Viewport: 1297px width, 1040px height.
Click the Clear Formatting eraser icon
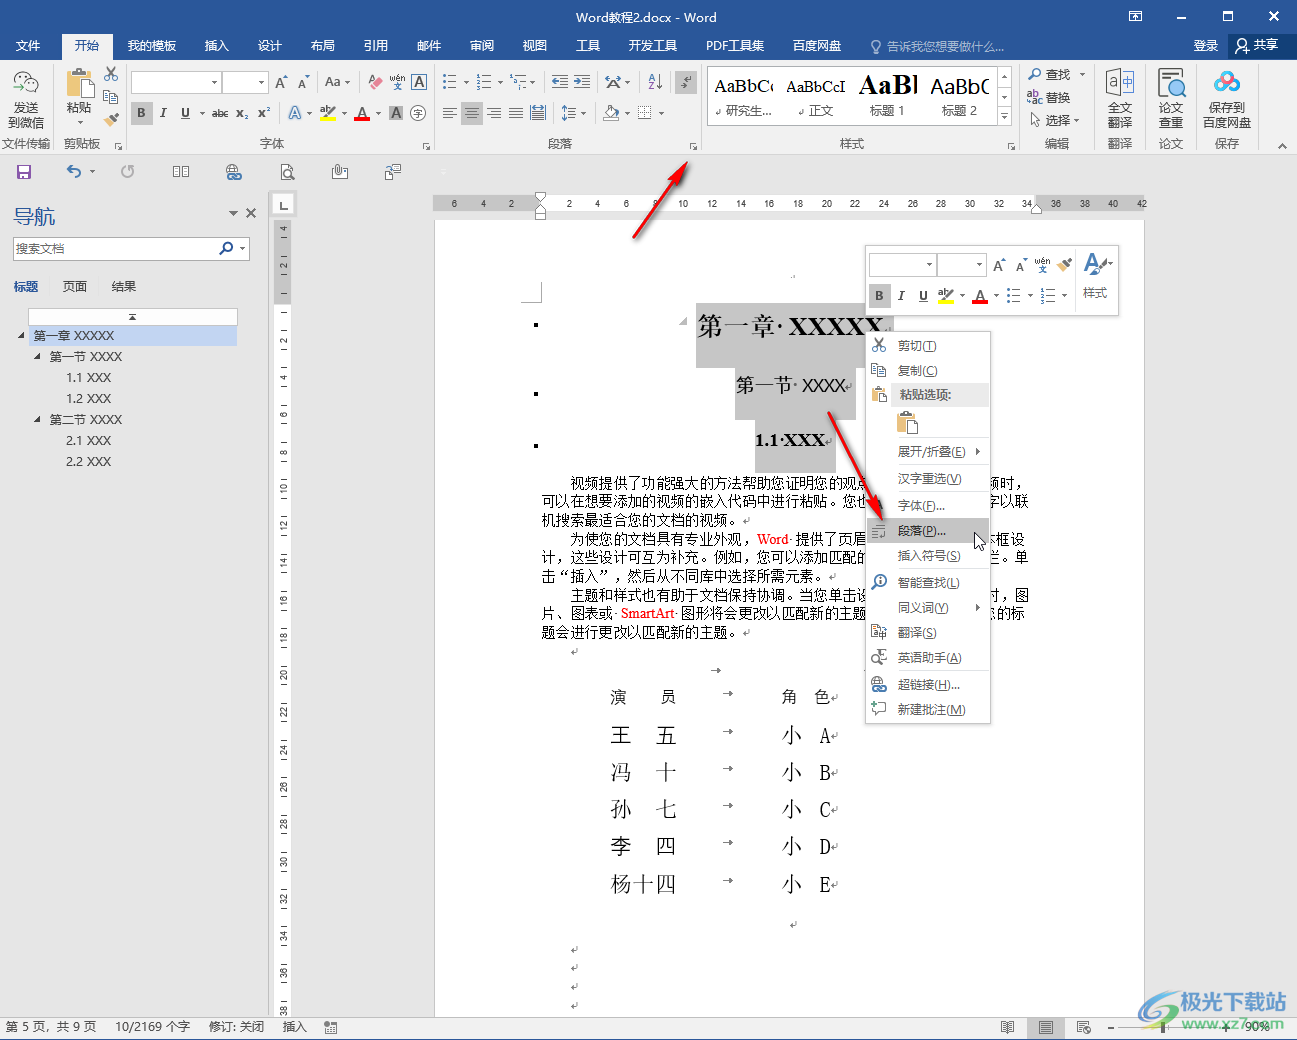click(x=375, y=82)
